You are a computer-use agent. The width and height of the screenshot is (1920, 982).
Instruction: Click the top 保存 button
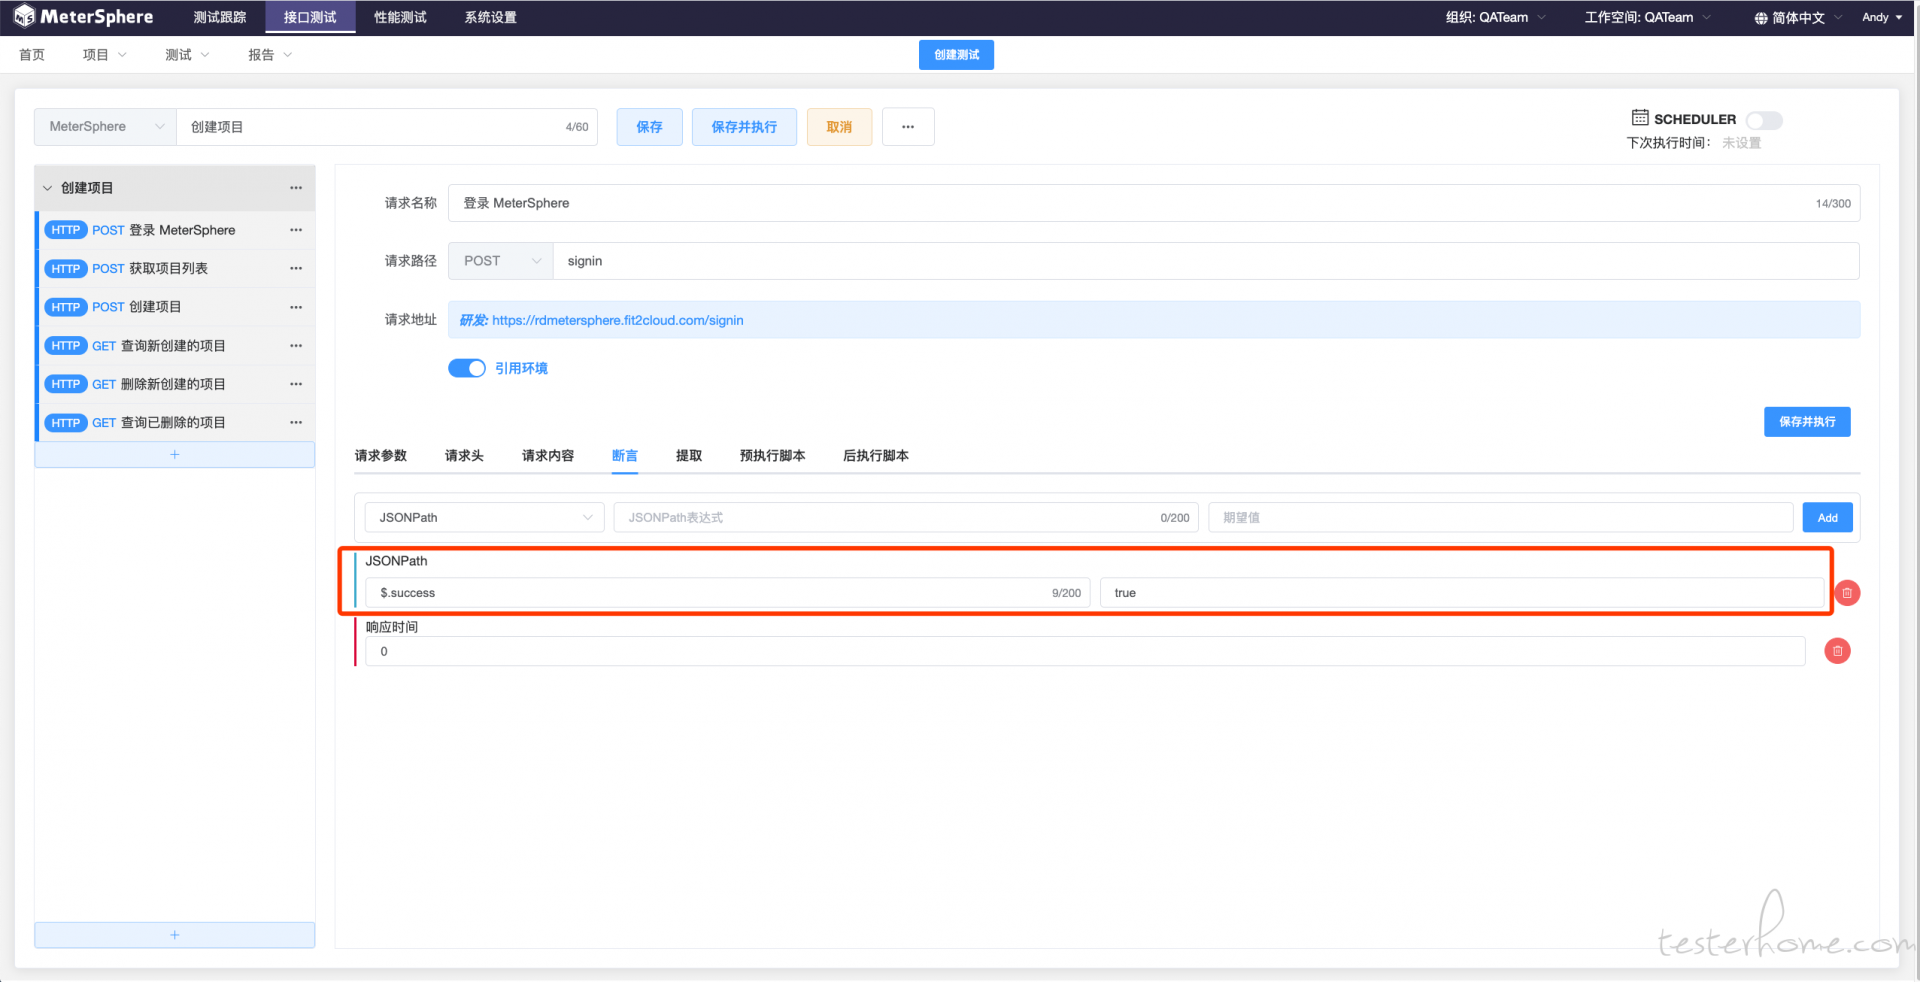650,127
